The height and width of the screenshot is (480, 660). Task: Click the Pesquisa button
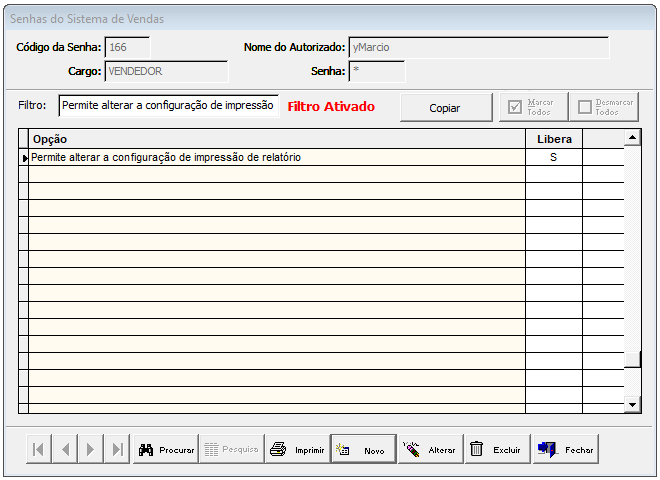pos(231,450)
